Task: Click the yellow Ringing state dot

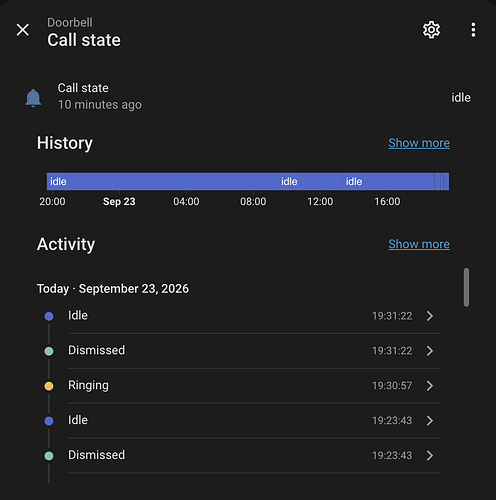Action: coord(49,386)
